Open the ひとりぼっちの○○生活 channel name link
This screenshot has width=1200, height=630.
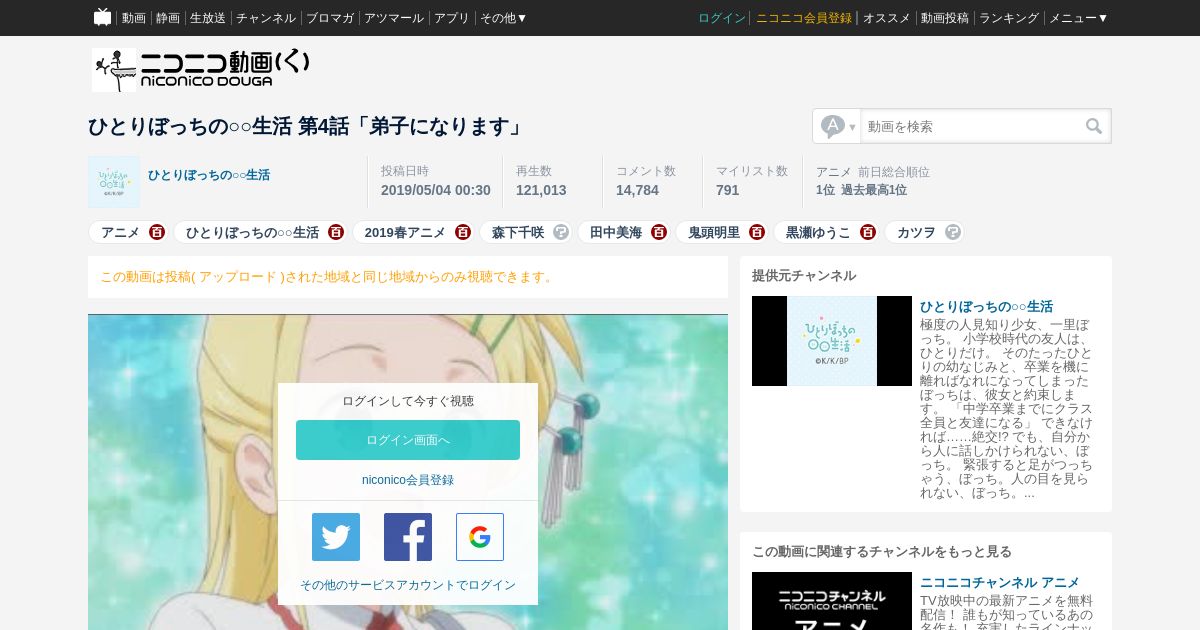[x=209, y=175]
